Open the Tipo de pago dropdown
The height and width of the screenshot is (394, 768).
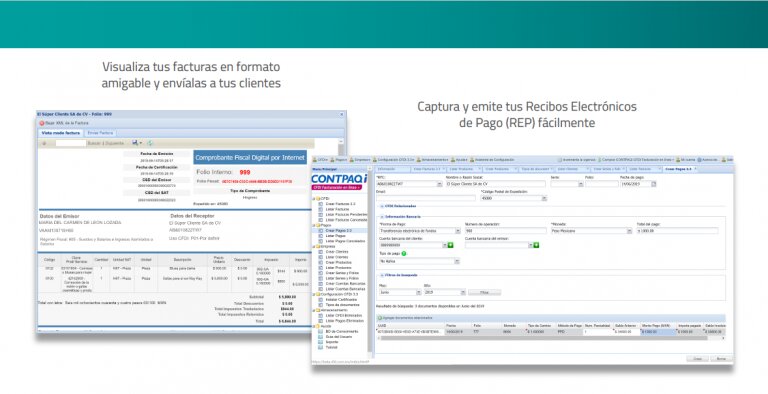click(x=457, y=261)
